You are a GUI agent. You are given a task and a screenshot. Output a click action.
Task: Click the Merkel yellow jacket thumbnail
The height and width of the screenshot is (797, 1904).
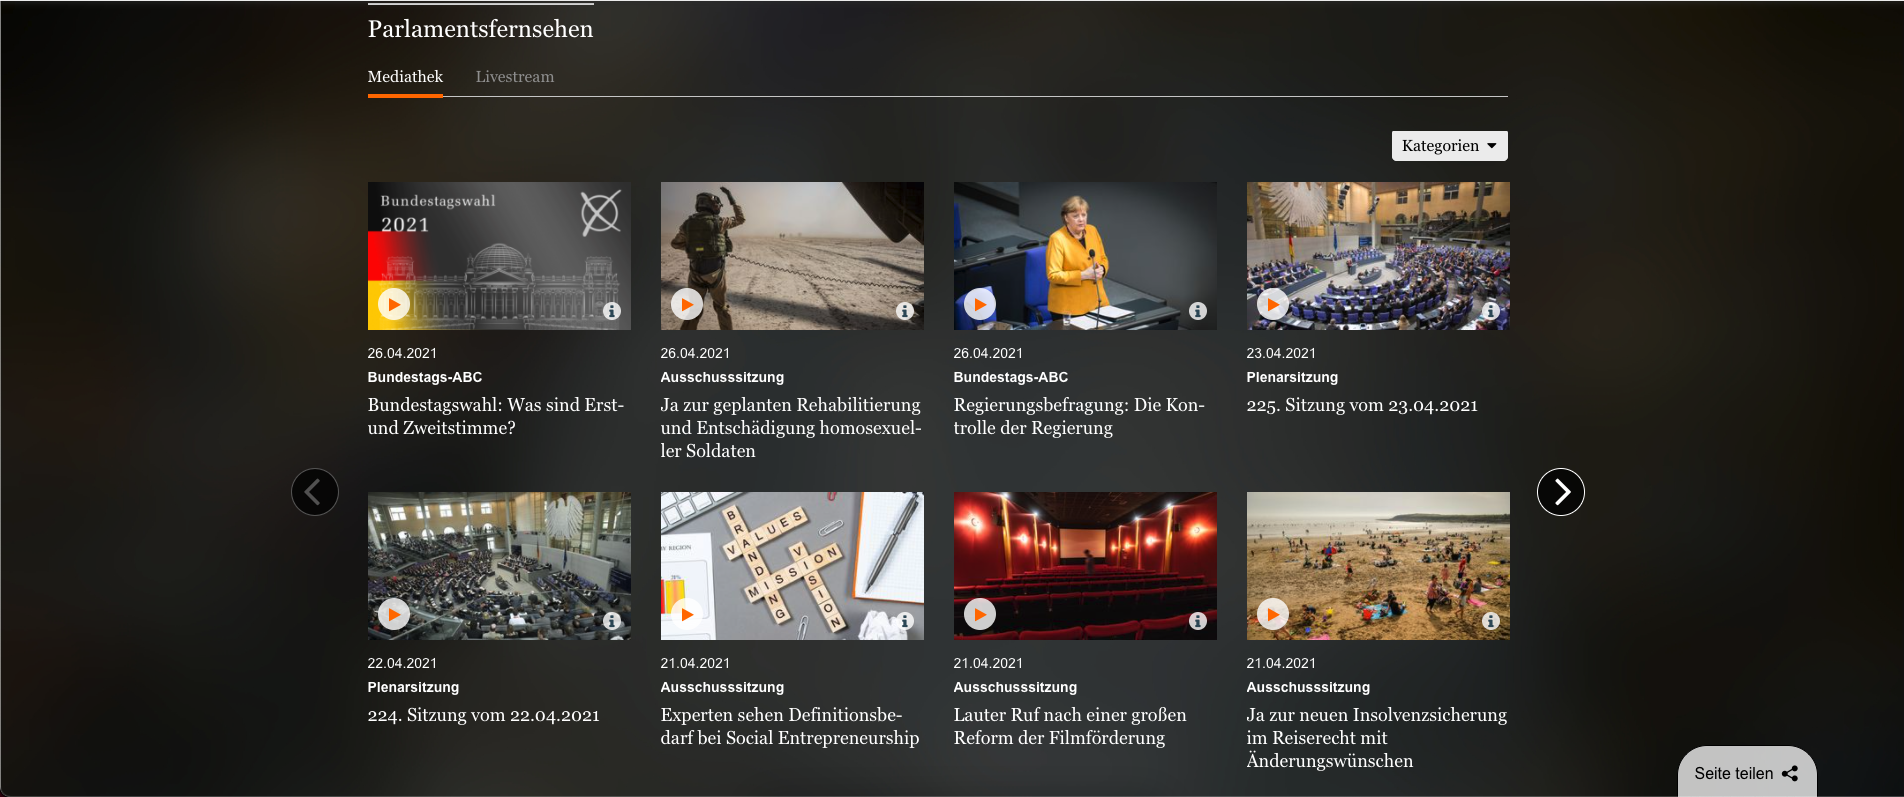pyautogui.click(x=1085, y=256)
